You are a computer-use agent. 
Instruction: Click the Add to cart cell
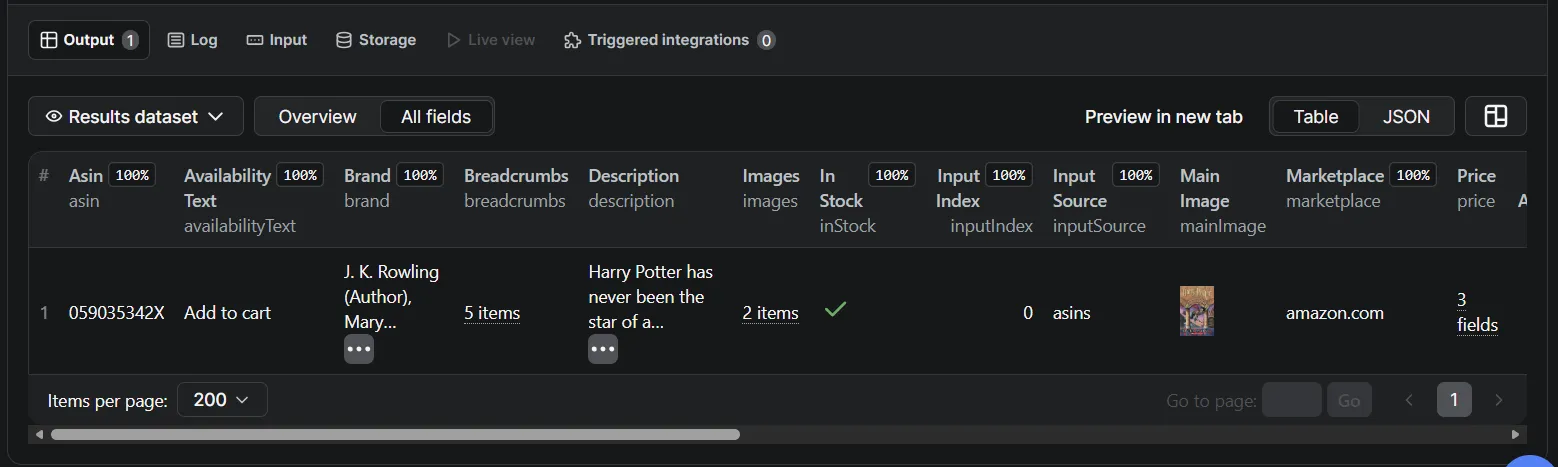228,313
